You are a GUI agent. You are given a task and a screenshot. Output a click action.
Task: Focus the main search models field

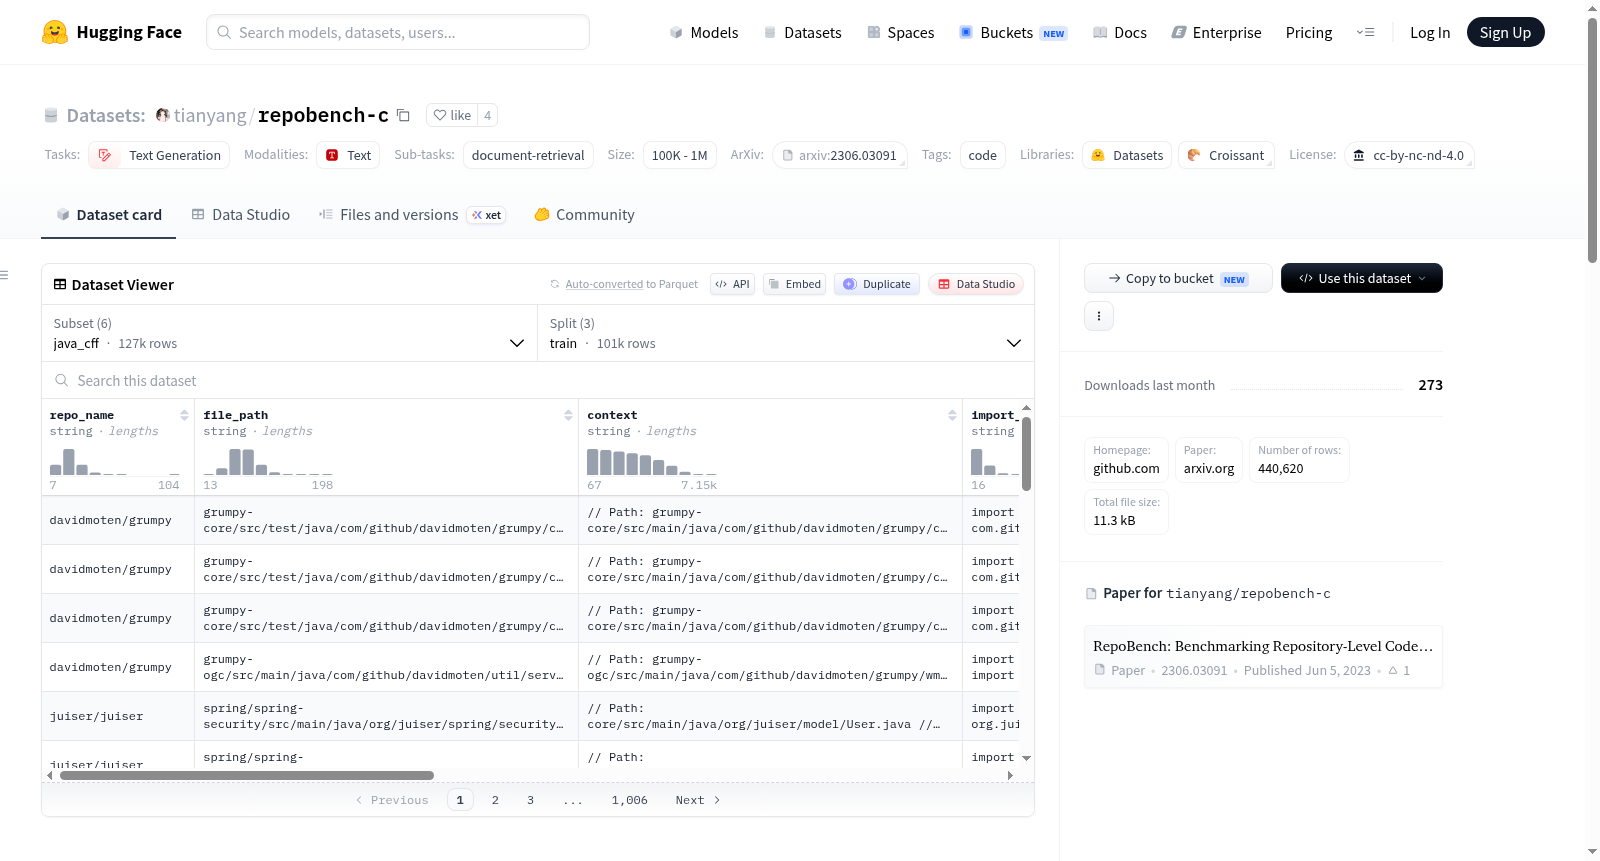(398, 32)
